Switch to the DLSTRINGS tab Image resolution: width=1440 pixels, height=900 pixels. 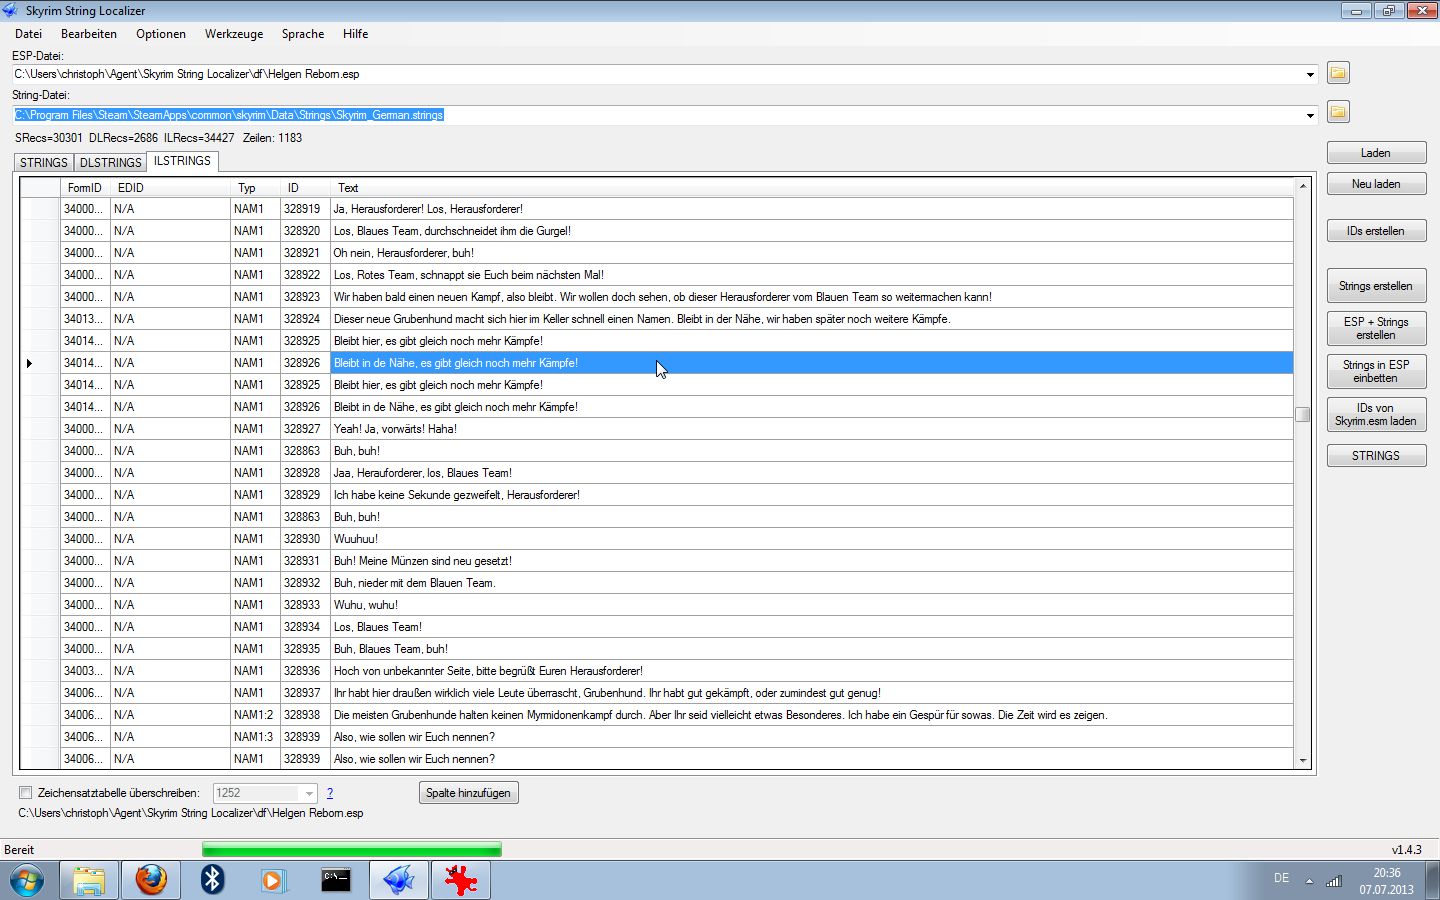tap(110, 162)
